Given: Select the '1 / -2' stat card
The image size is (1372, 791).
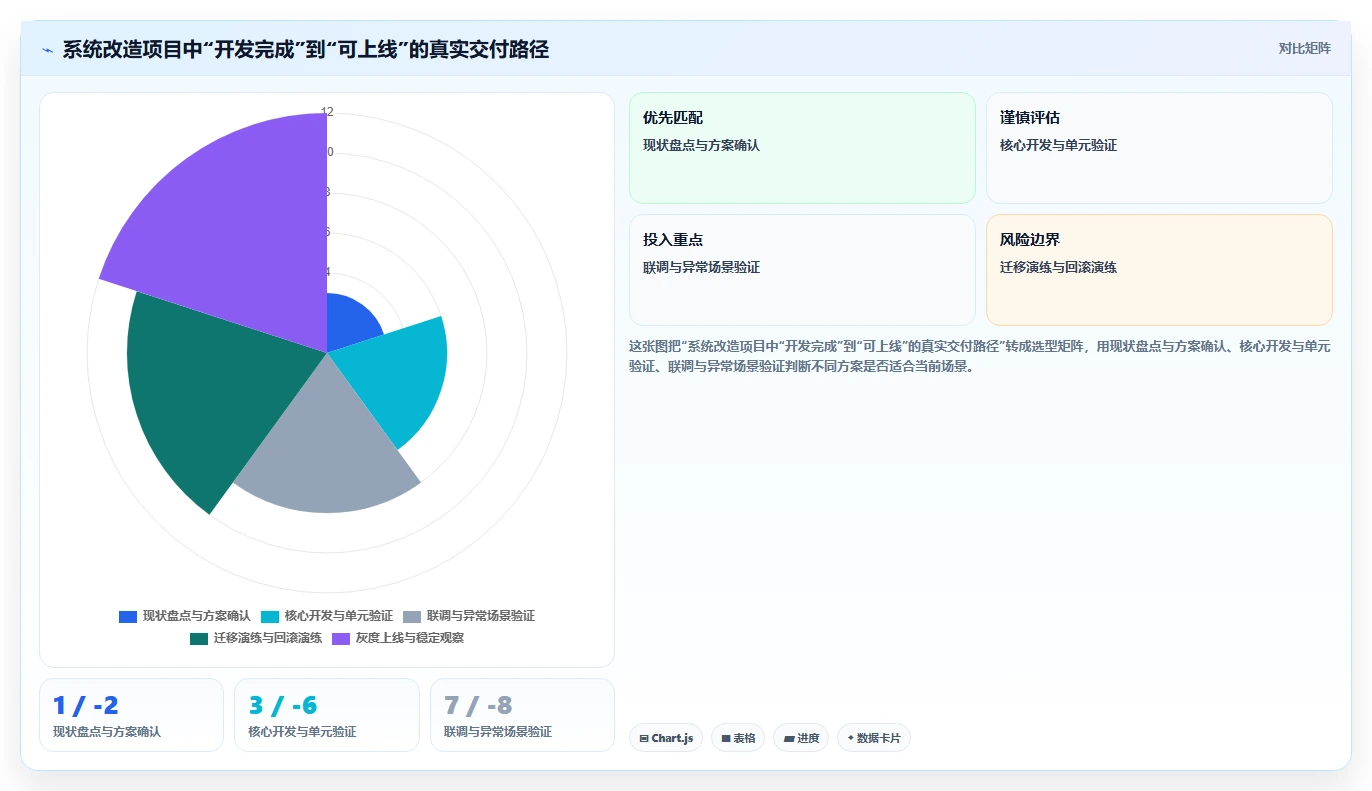Looking at the screenshot, I should coord(131,715).
